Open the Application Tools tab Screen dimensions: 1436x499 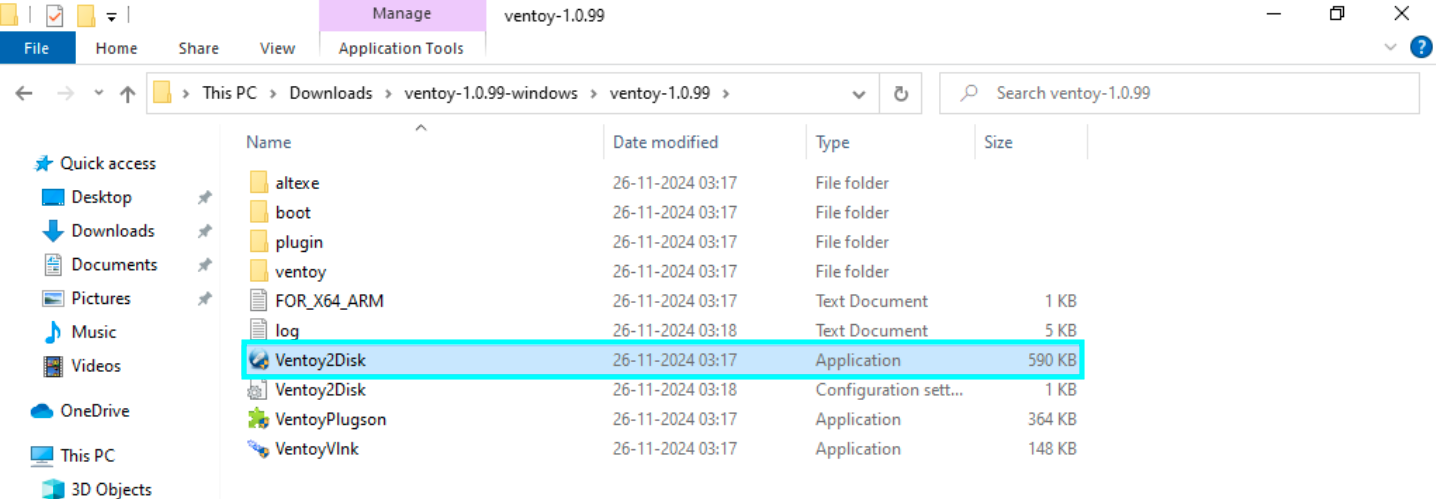401,48
